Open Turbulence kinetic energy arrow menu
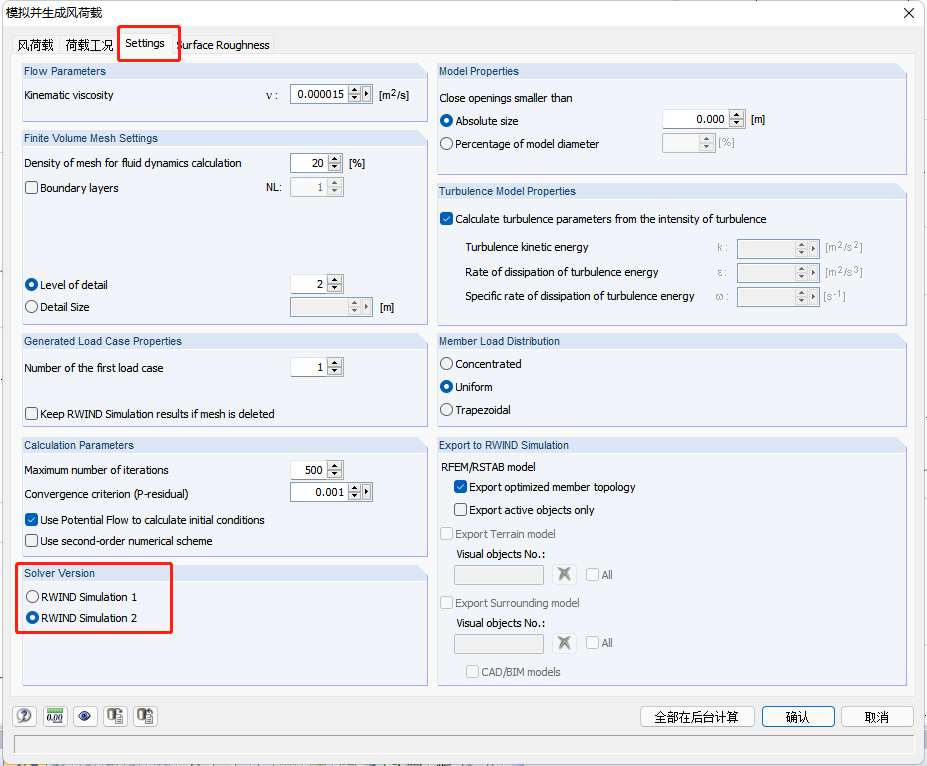This screenshot has height=766, width=927. point(813,248)
